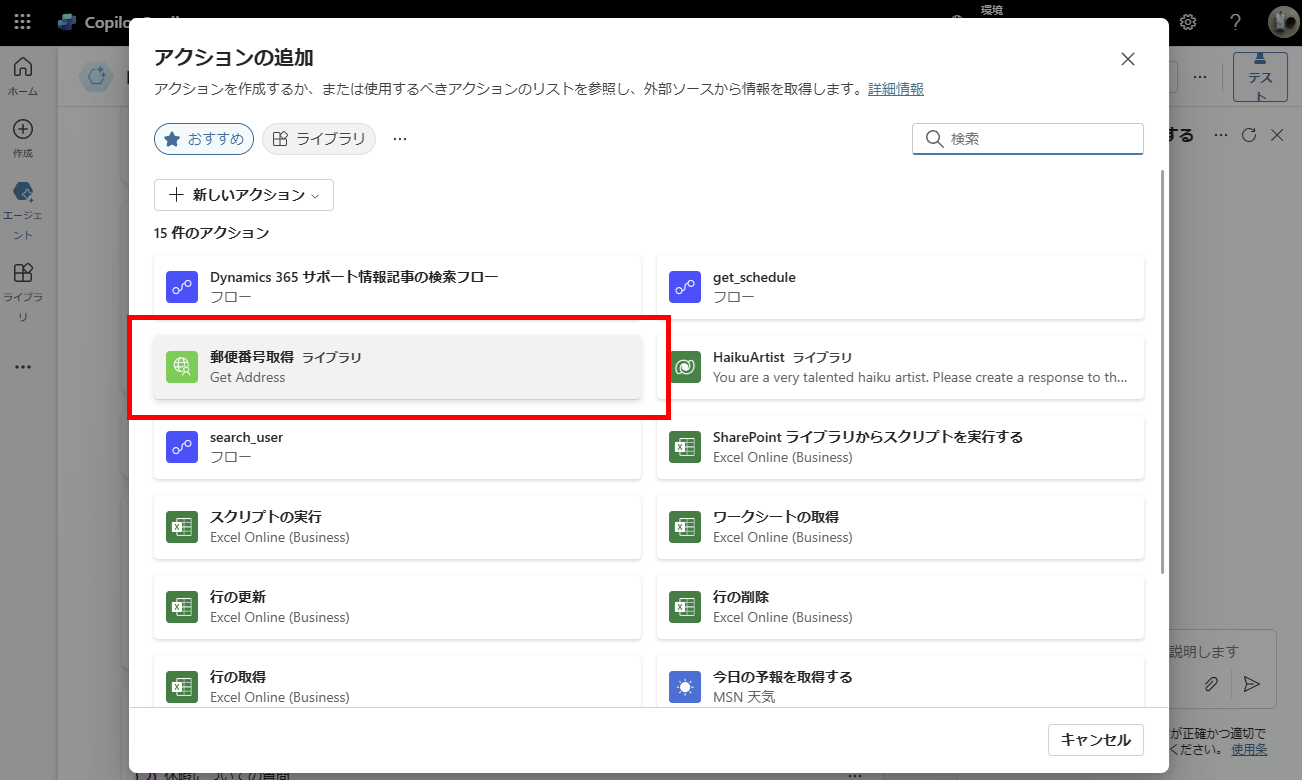
Task: Click the action list vertical scrollbar
Action: tap(1161, 370)
